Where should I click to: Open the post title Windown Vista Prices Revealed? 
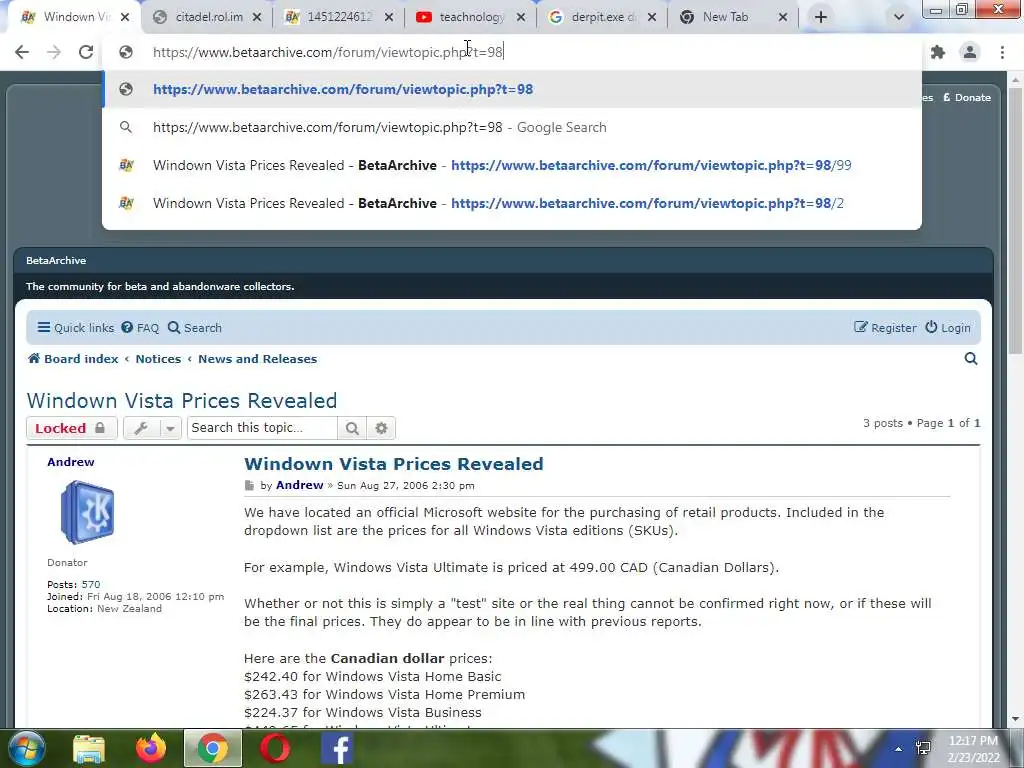pos(394,464)
